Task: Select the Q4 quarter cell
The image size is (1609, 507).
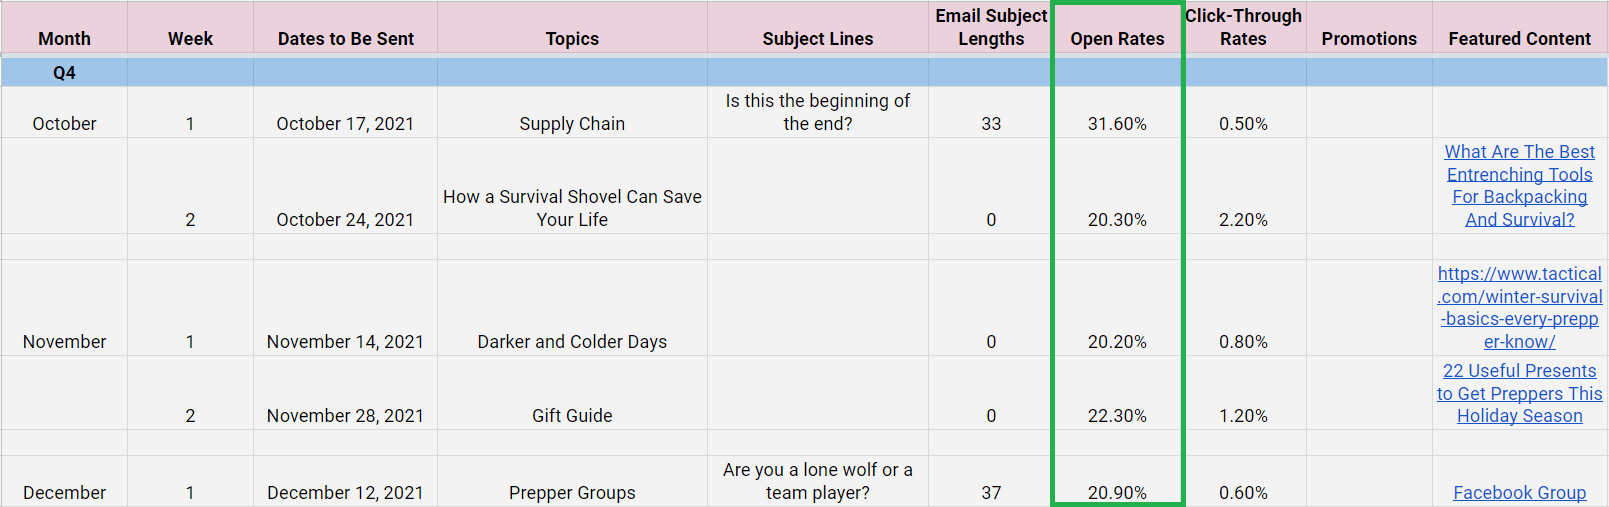Action: [64, 72]
